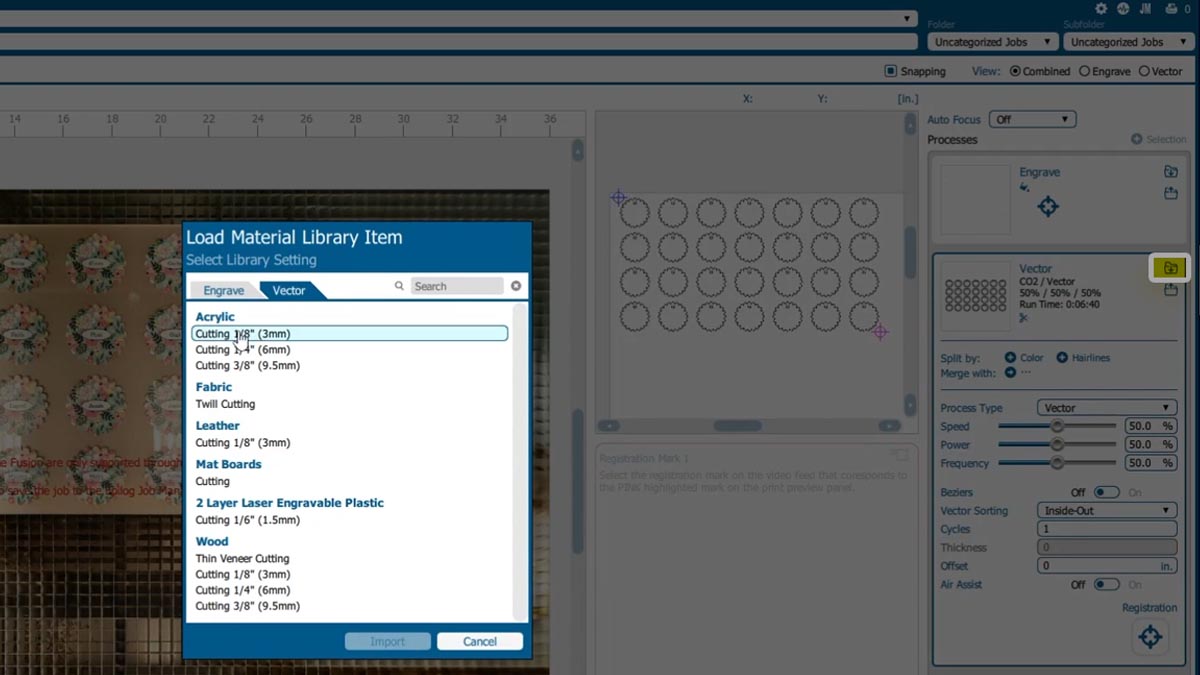Click the plus icon next to Split by Color
This screenshot has height=675, width=1200.
tap(1010, 358)
